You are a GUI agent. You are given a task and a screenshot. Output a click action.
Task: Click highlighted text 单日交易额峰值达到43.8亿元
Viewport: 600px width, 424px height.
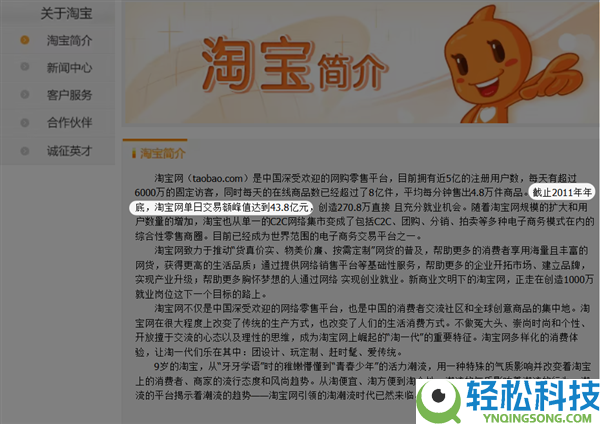tap(246, 207)
